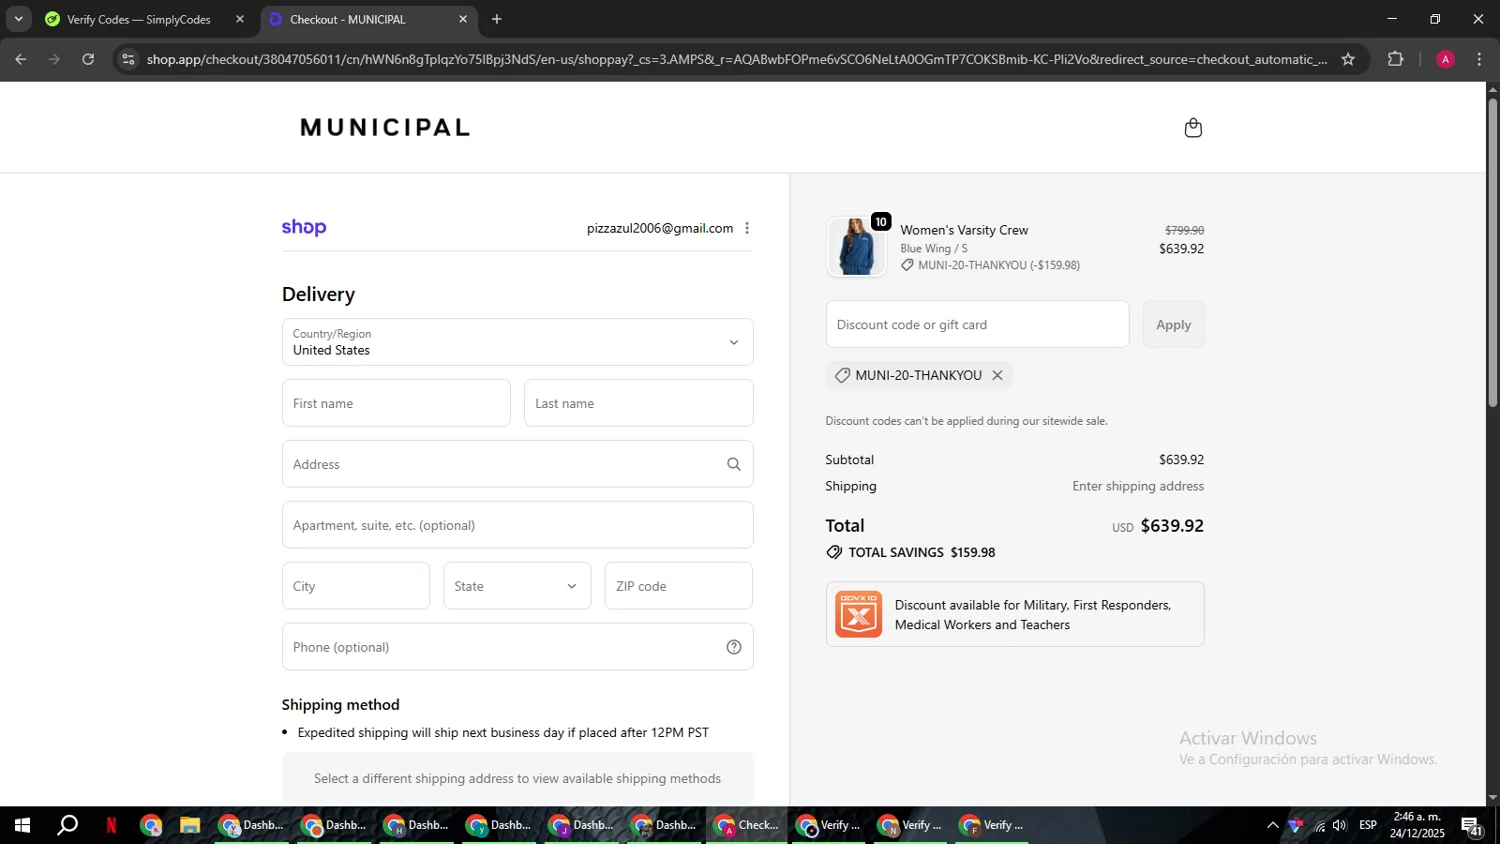
Task: Switch to the Verify Codes — SimplyCodes tab
Action: click(x=138, y=19)
